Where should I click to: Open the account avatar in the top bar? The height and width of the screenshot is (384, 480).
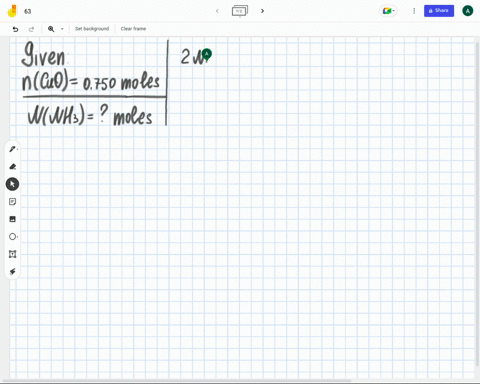pyautogui.click(x=467, y=11)
